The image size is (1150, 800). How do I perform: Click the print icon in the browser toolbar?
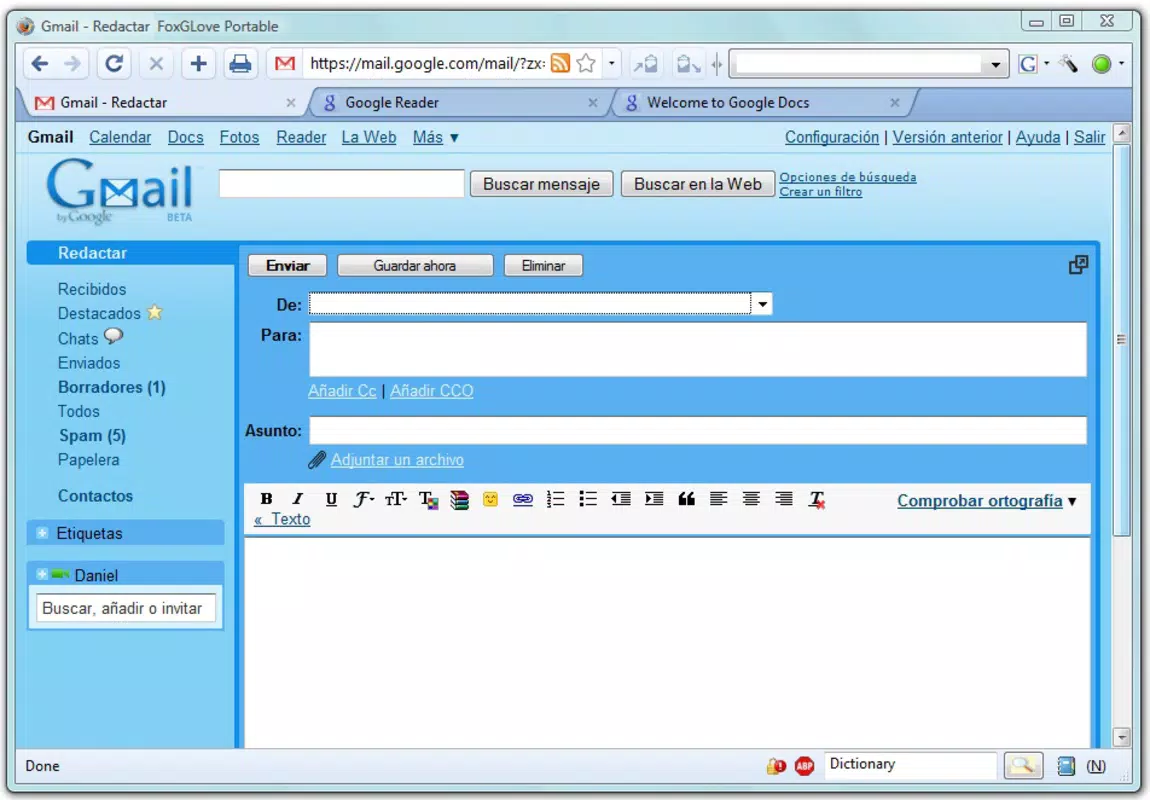(x=240, y=64)
